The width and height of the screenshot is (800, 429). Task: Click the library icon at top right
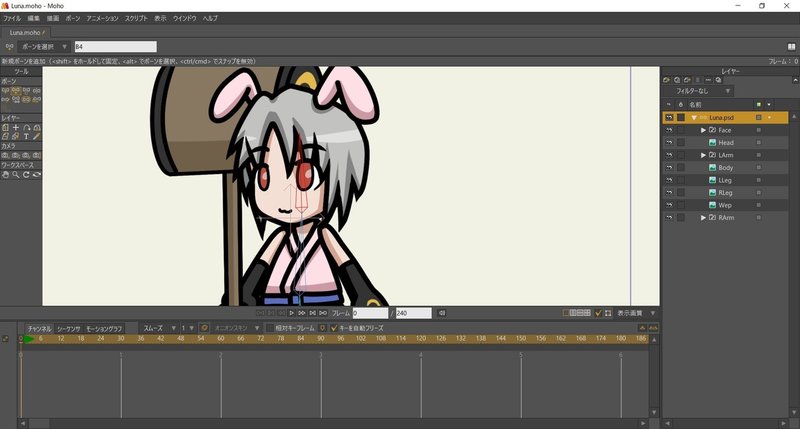pos(791,46)
